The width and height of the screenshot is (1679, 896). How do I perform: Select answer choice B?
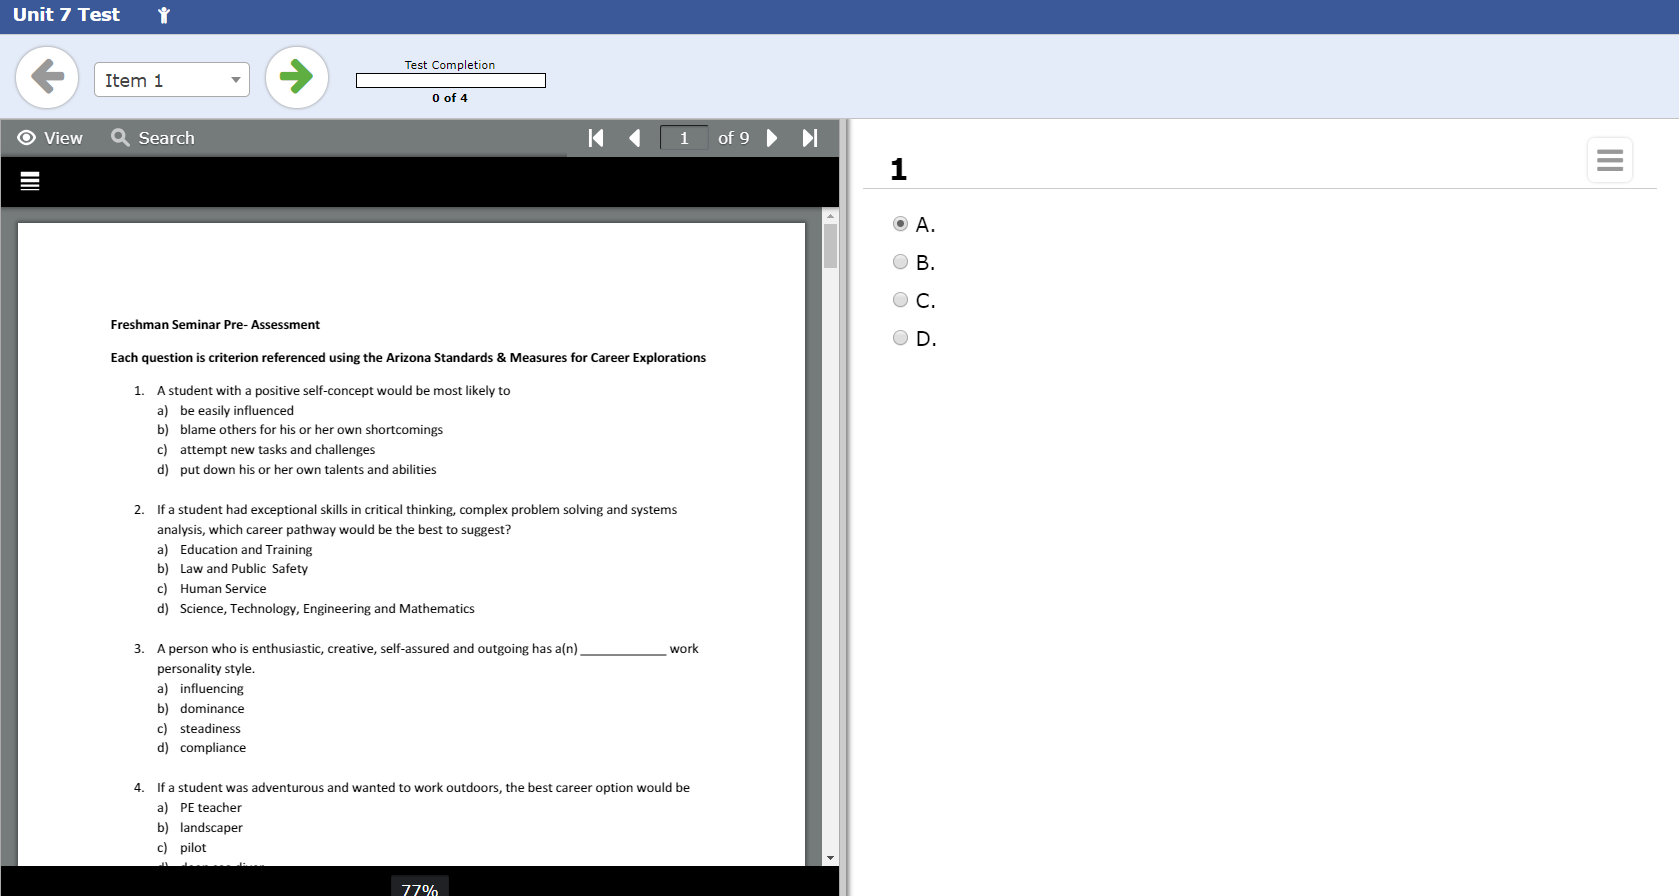pos(900,262)
